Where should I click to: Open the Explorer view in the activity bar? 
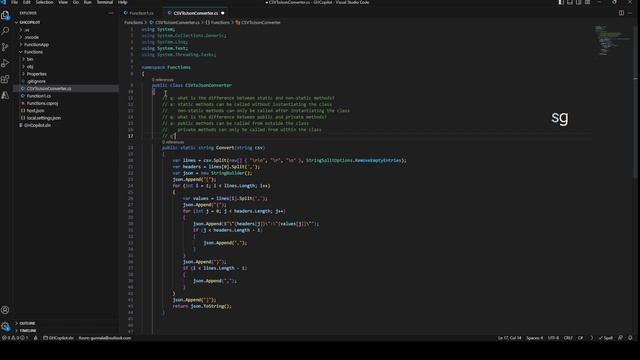coord(5,16)
